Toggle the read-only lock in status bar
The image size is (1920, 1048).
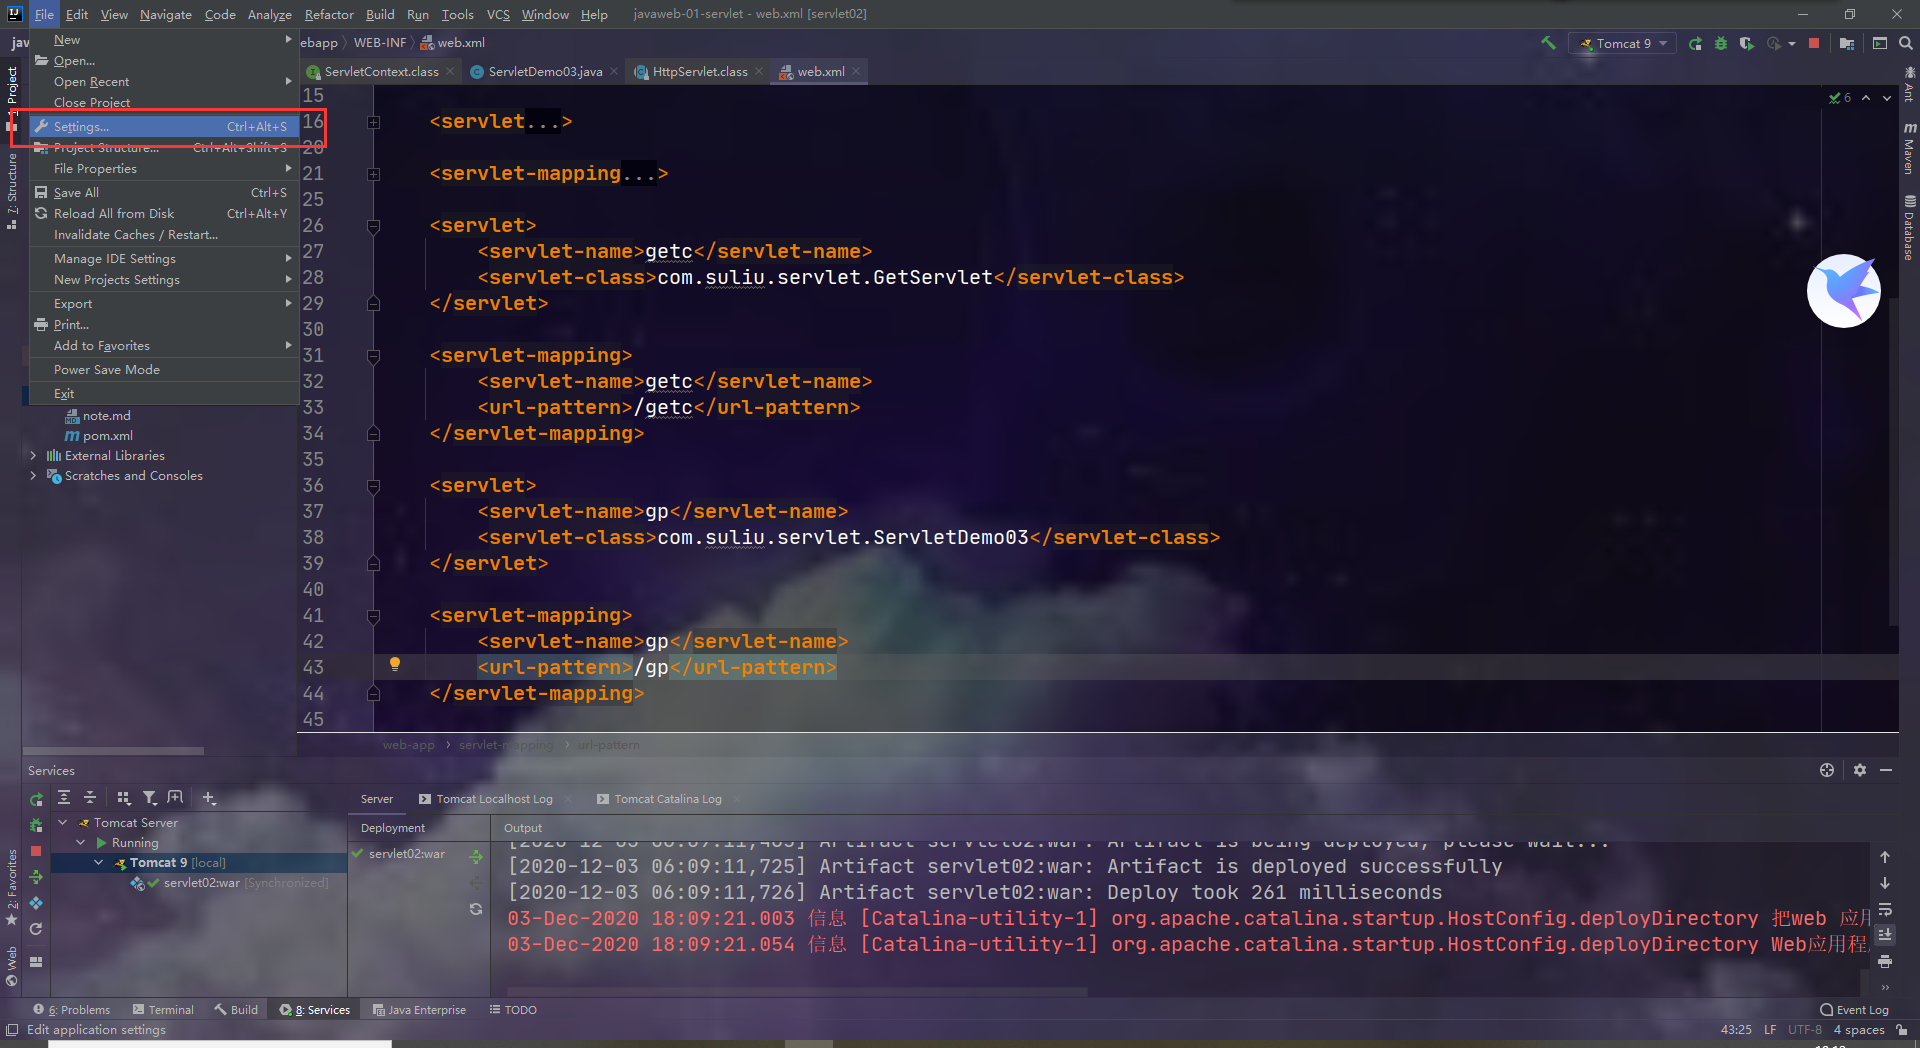point(1902,1030)
